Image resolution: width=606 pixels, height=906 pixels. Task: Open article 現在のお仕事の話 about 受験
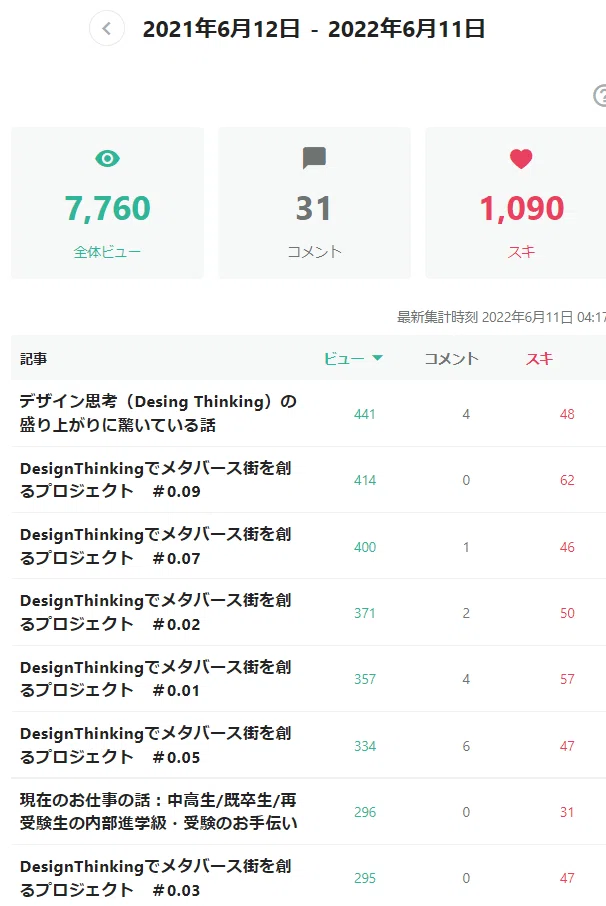(159, 811)
